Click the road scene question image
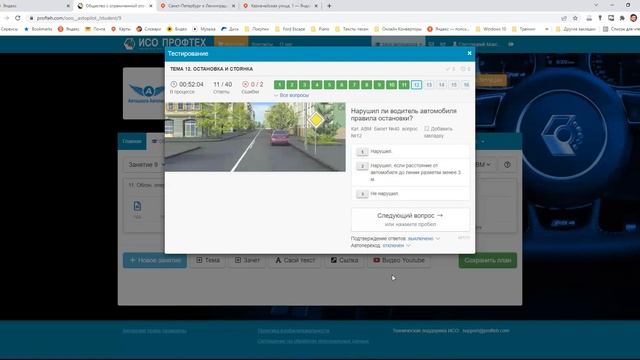Image resolution: width=640 pixels, height=360 pixels. tap(255, 137)
